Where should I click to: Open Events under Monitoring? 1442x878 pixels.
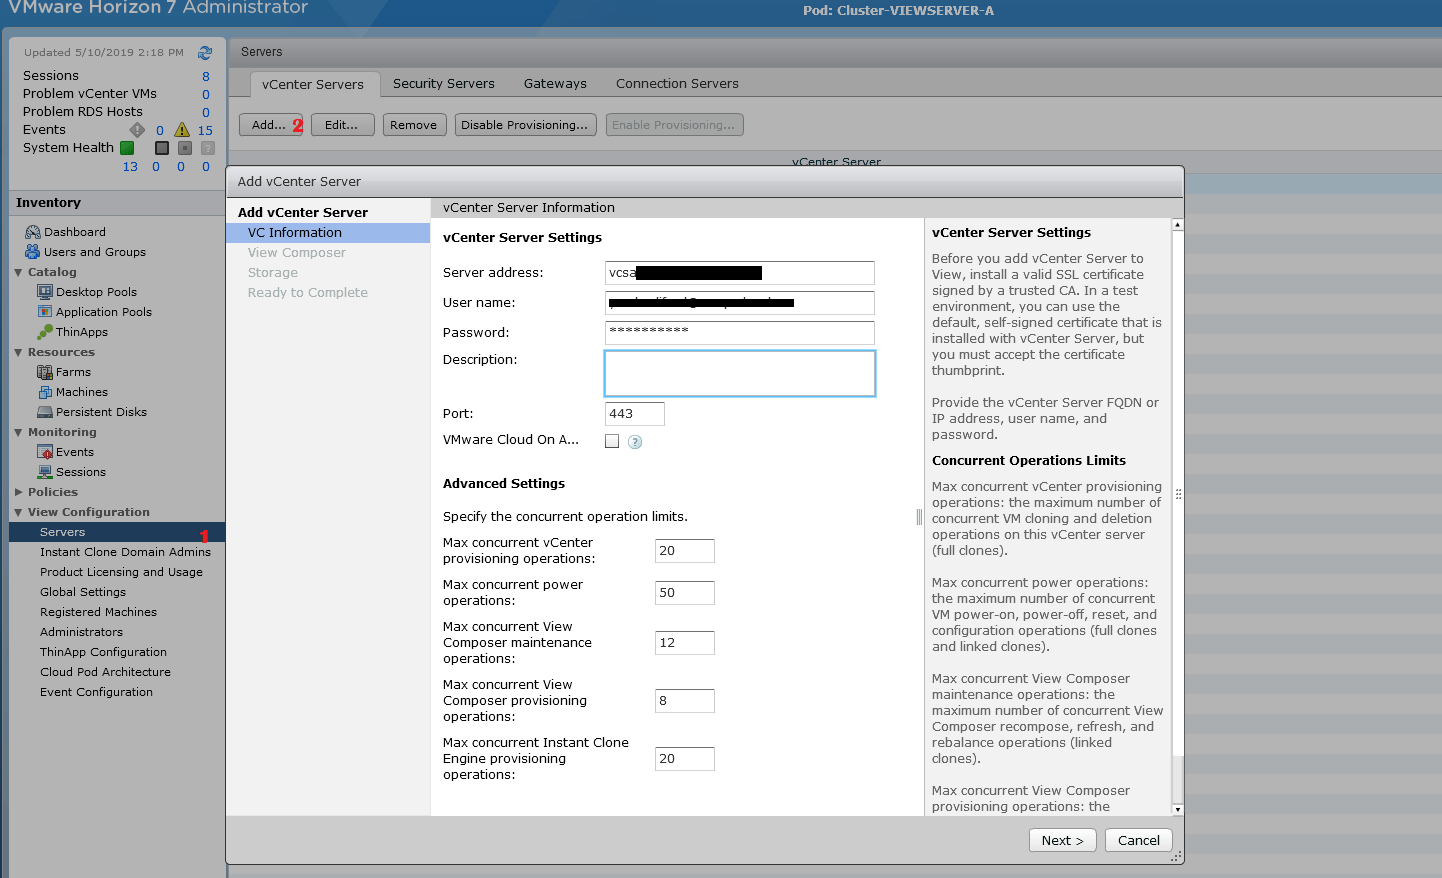[74, 451]
